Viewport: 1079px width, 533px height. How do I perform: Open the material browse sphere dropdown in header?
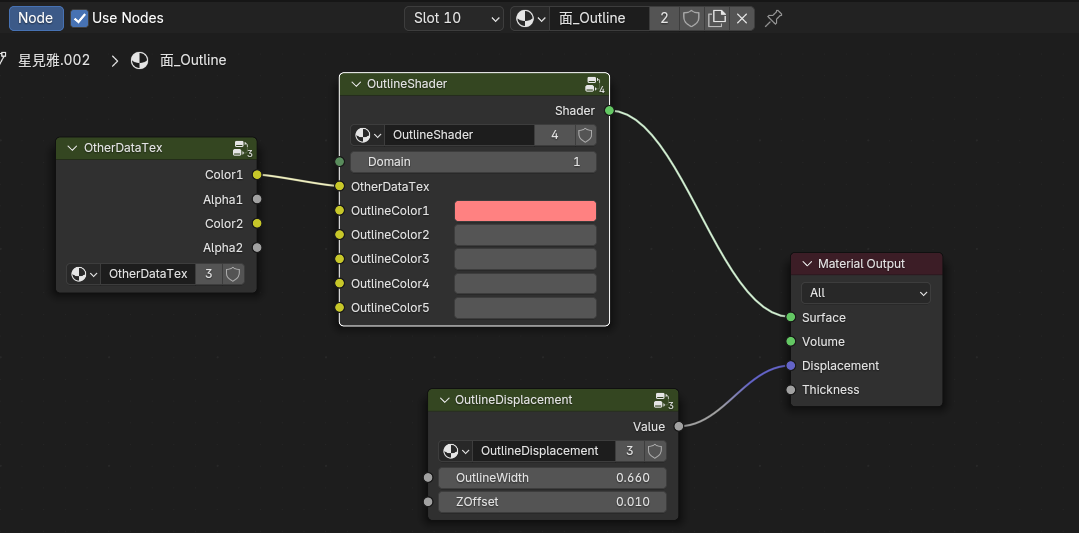tap(530, 18)
